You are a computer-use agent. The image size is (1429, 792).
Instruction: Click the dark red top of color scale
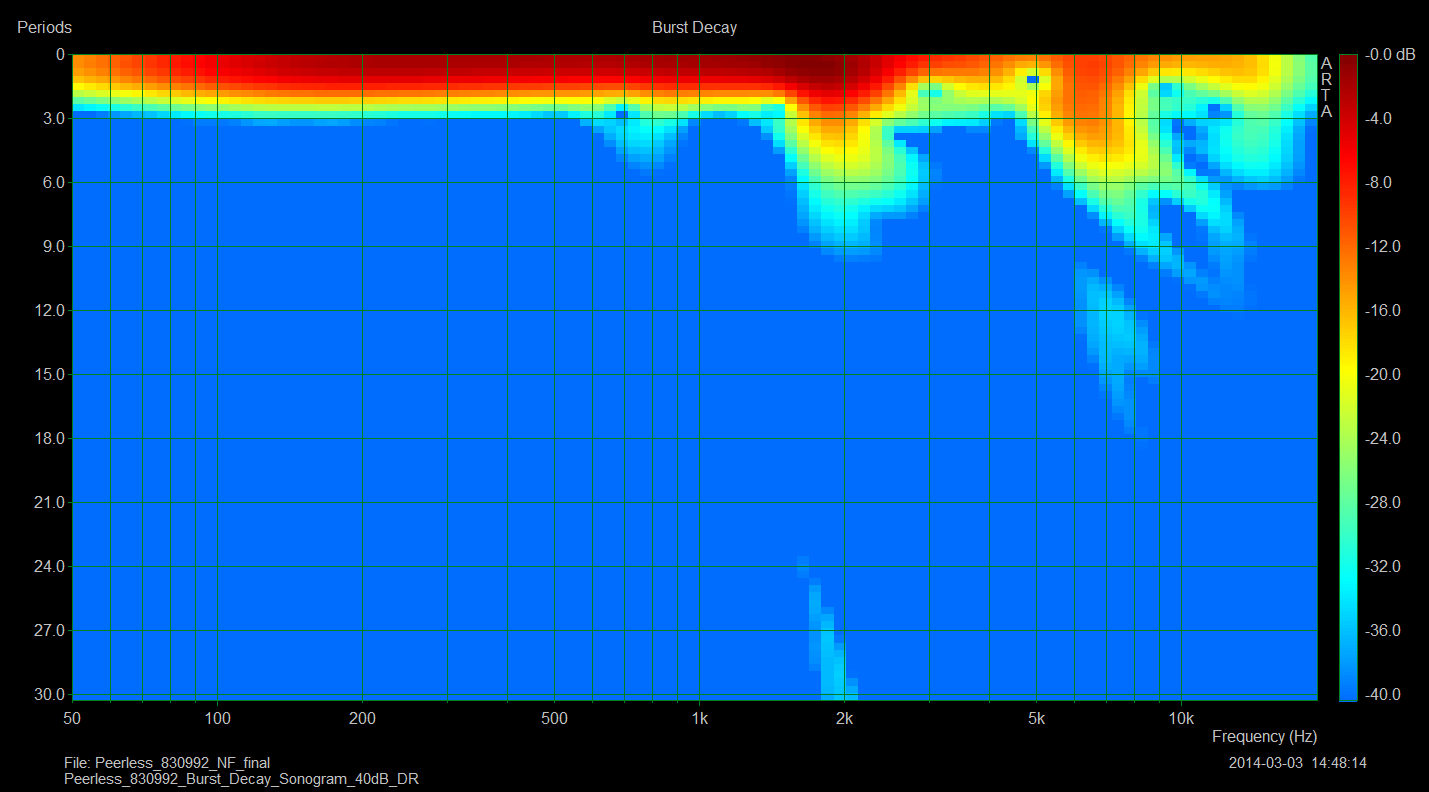pyautogui.click(x=1348, y=62)
